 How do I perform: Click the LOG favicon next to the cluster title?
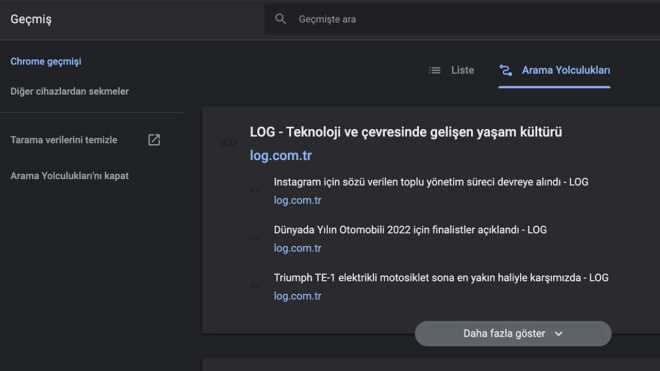click(228, 143)
